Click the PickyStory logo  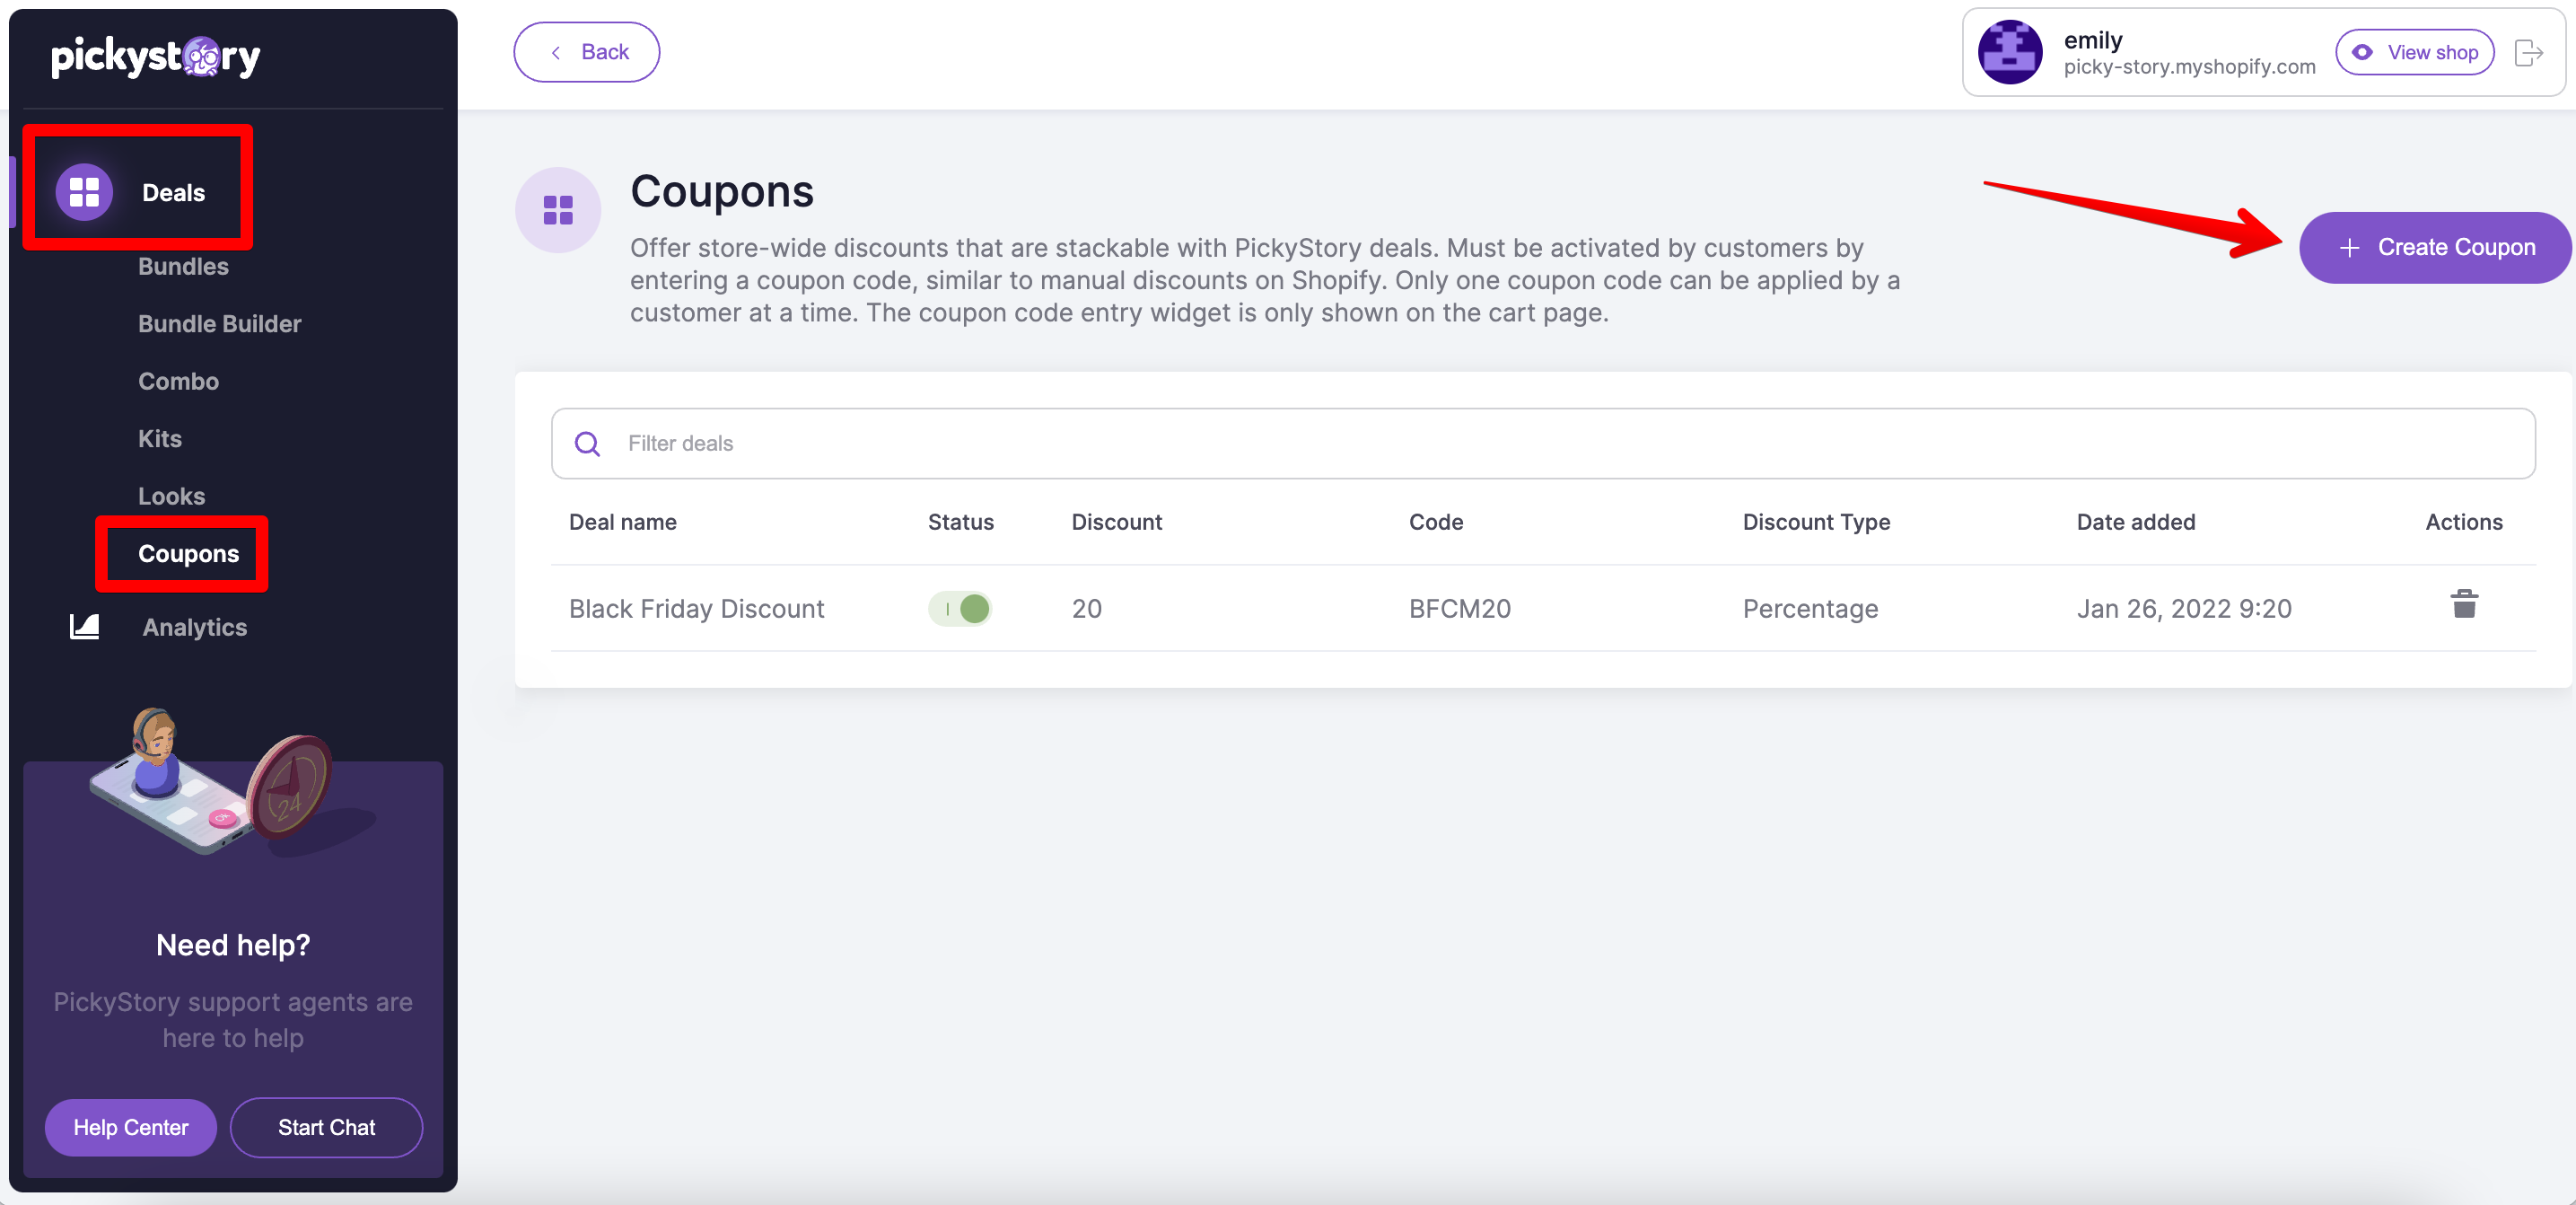[155, 57]
